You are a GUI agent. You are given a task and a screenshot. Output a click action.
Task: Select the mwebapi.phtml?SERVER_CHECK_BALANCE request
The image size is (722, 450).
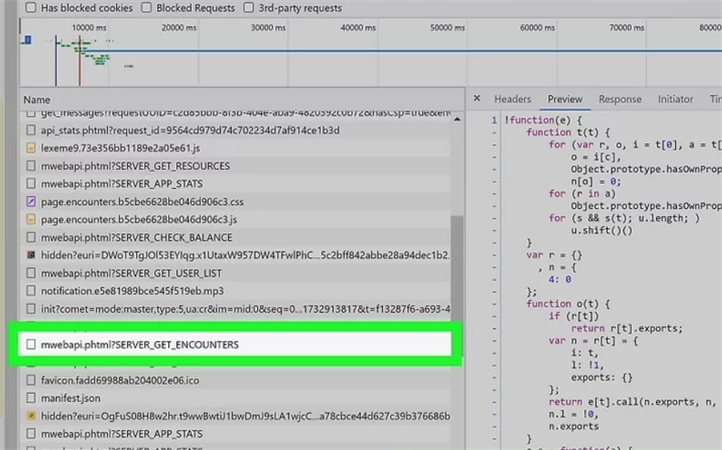point(136,238)
